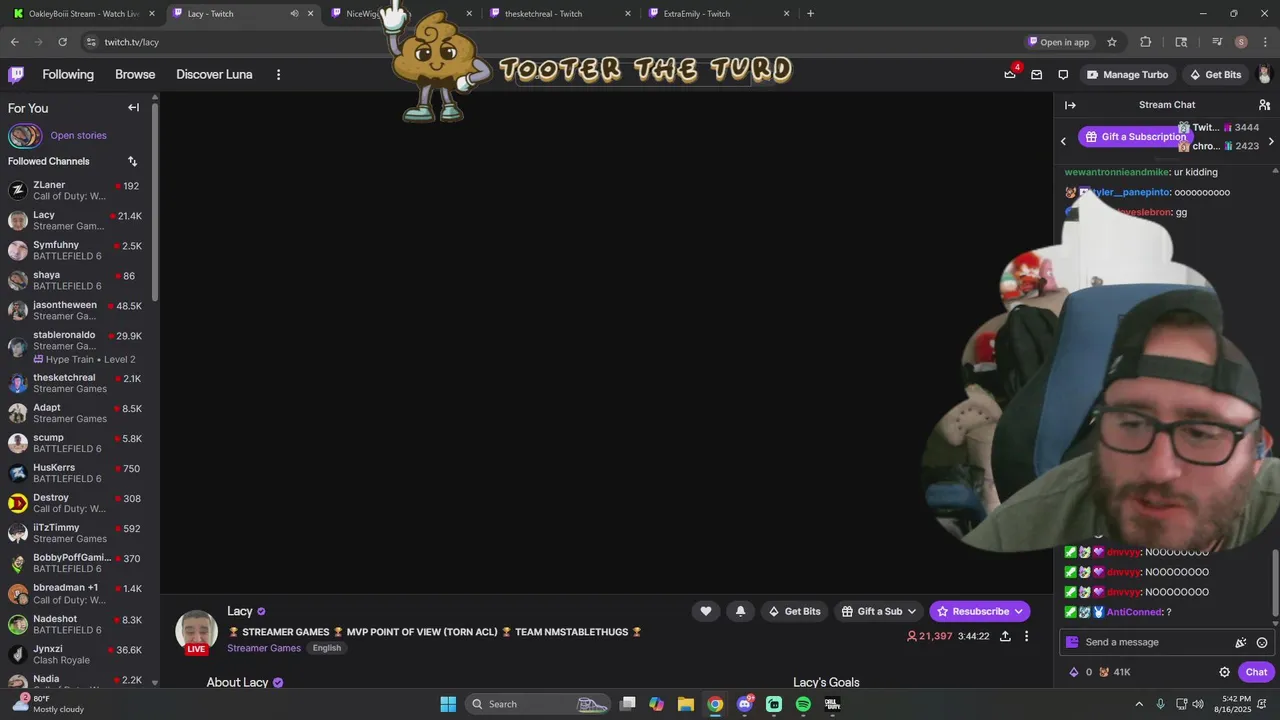Click Get Bits below the stream
This screenshot has width=1280, height=720.
coord(794,611)
